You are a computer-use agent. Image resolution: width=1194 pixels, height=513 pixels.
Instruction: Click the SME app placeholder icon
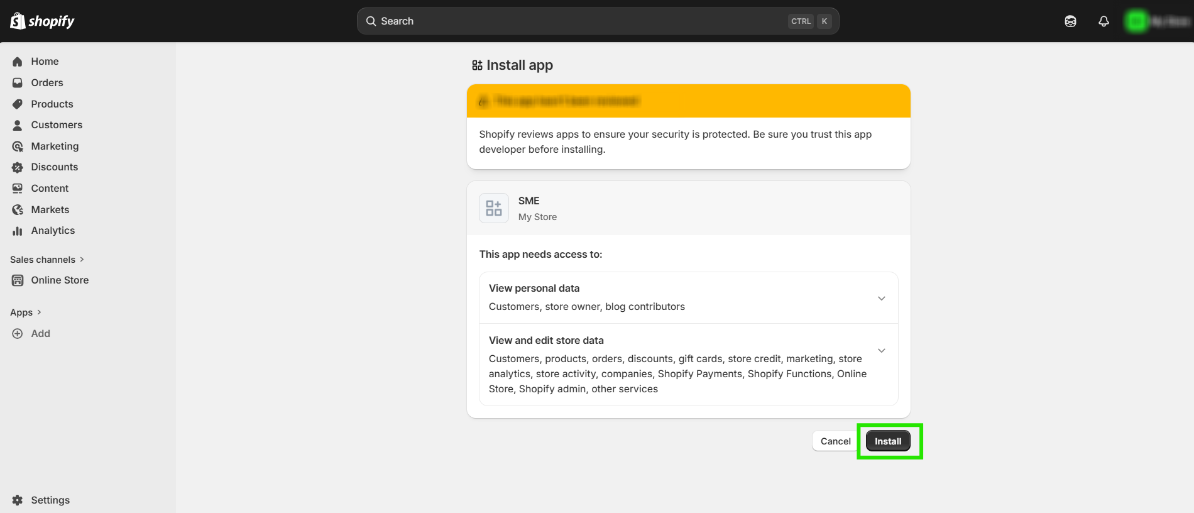[494, 208]
